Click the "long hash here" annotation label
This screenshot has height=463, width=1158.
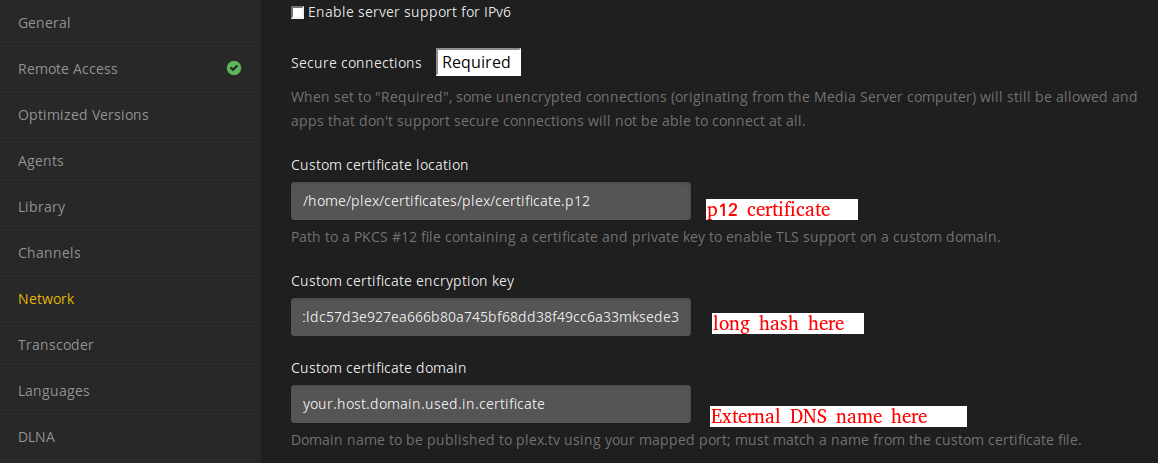[778, 324]
